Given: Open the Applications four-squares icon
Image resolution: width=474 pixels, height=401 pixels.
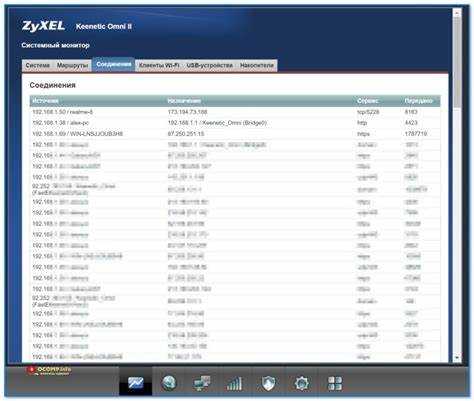Looking at the screenshot, I should (x=334, y=383).
